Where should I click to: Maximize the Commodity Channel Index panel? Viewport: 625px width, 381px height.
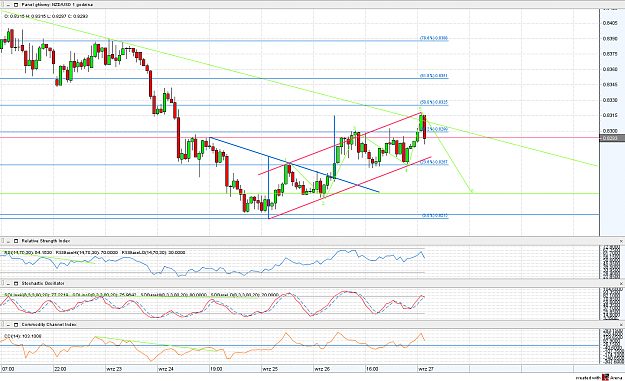(x=16, y=324)
